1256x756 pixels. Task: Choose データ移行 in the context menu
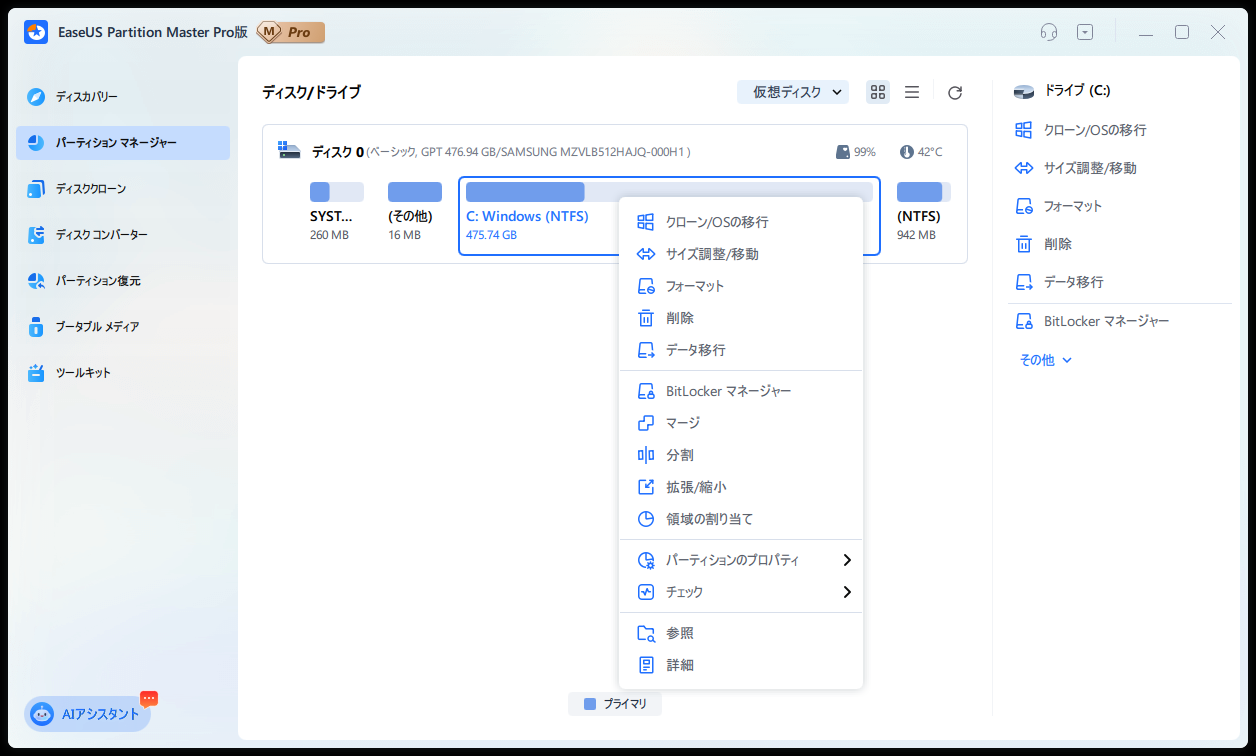click(x=741, y=350)
